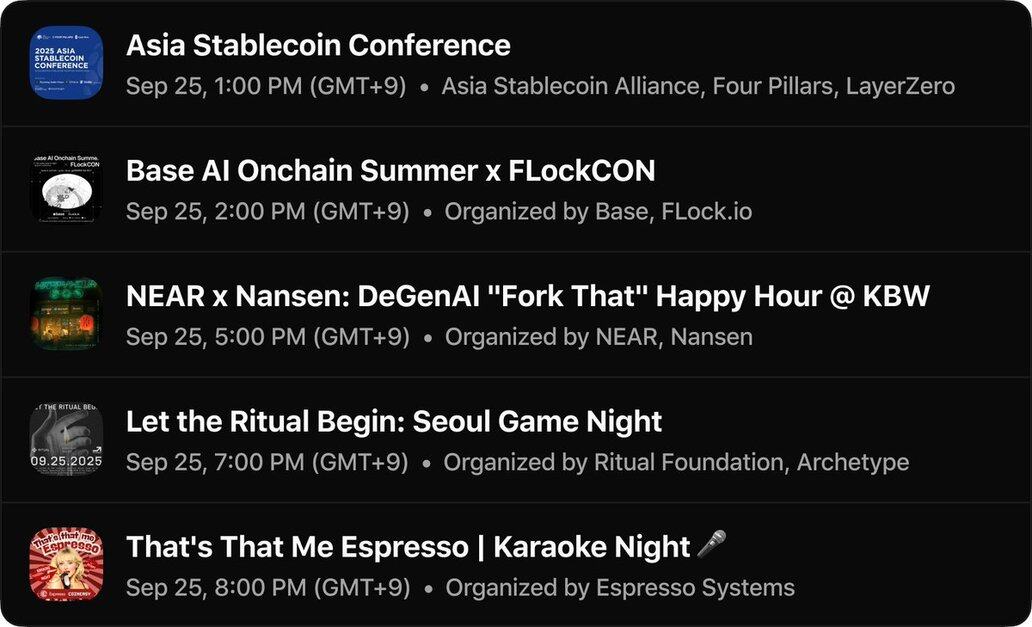Click Organized by Espresso Systems text

click(620, 588)
